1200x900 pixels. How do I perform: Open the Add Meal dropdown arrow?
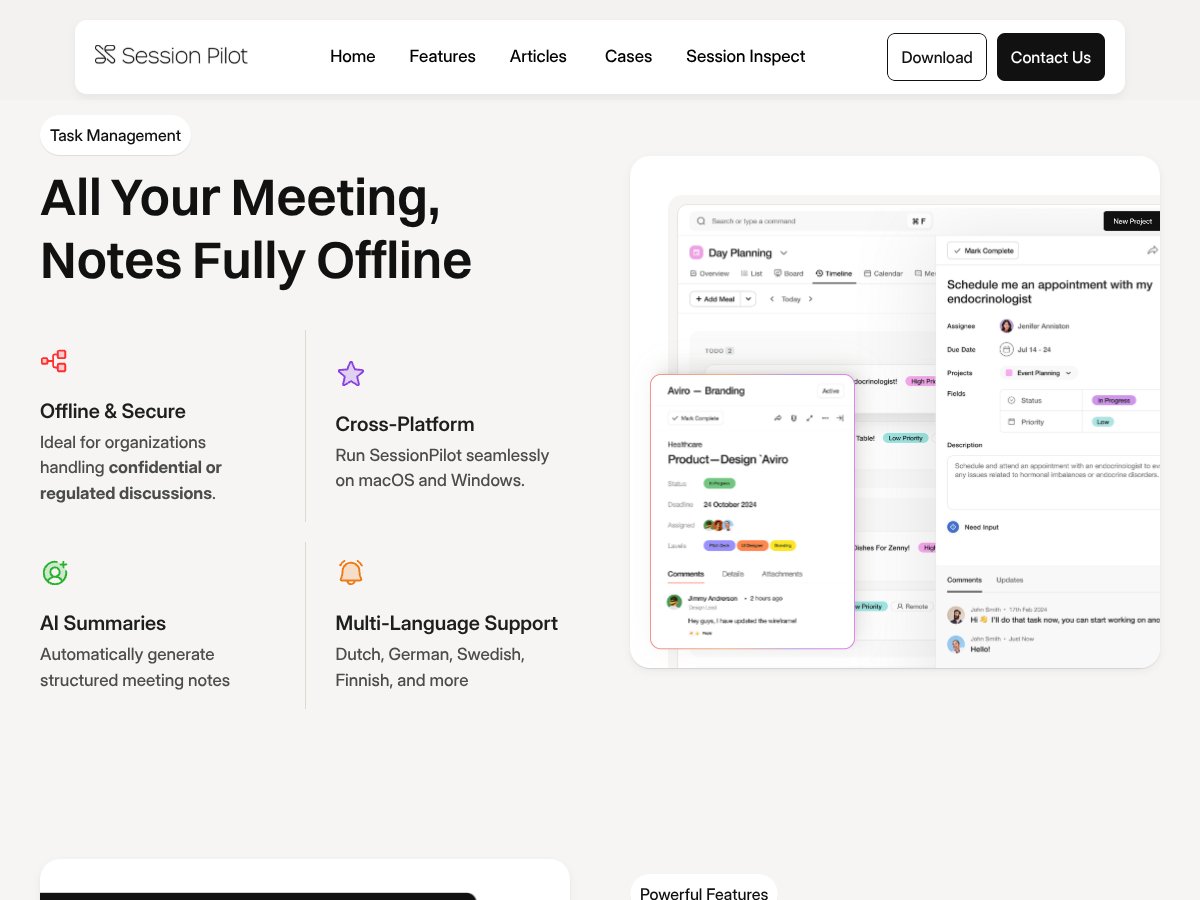pos(748,299)
